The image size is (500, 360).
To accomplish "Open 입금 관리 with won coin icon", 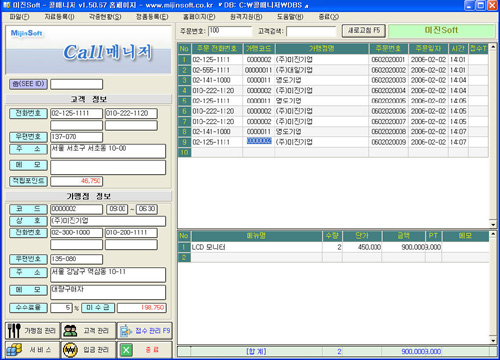I will coord(89,350).
